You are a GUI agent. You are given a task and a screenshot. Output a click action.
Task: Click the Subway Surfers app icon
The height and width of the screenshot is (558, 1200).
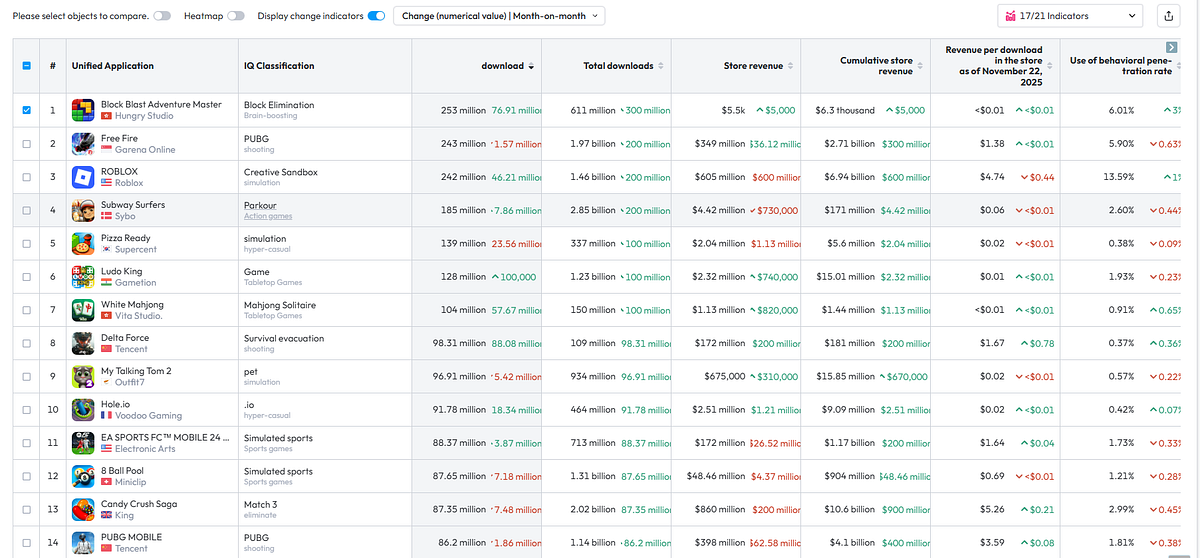(84, 210)
